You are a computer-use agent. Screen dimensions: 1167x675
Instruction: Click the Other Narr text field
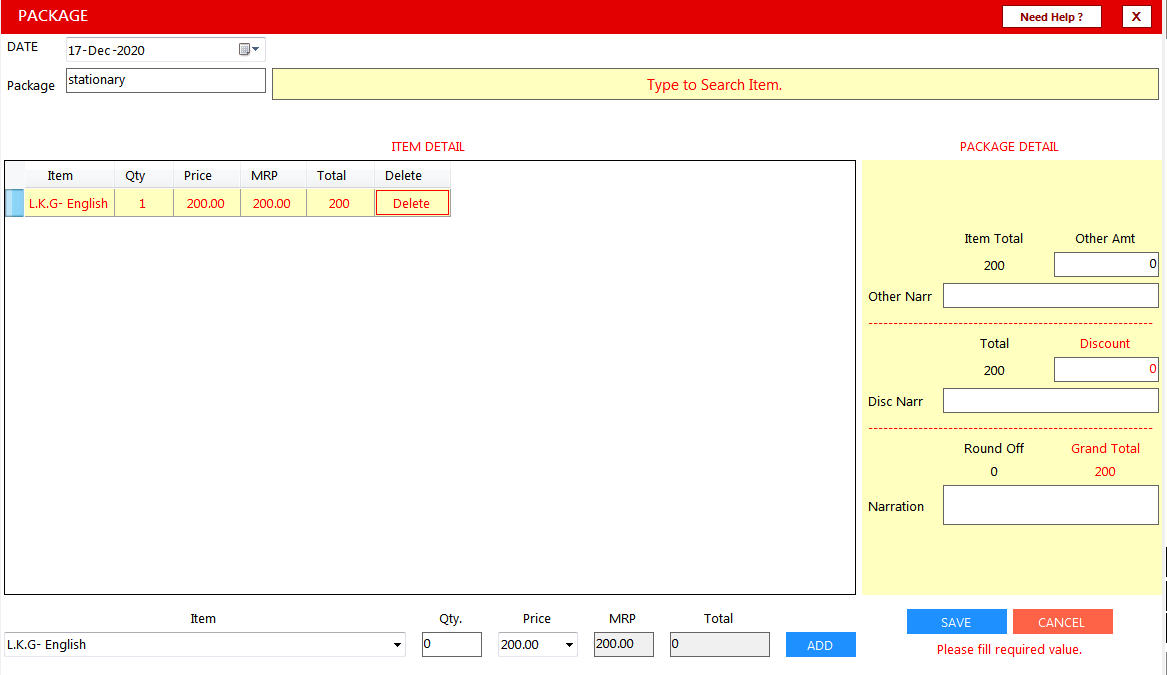coord(1050,295)
